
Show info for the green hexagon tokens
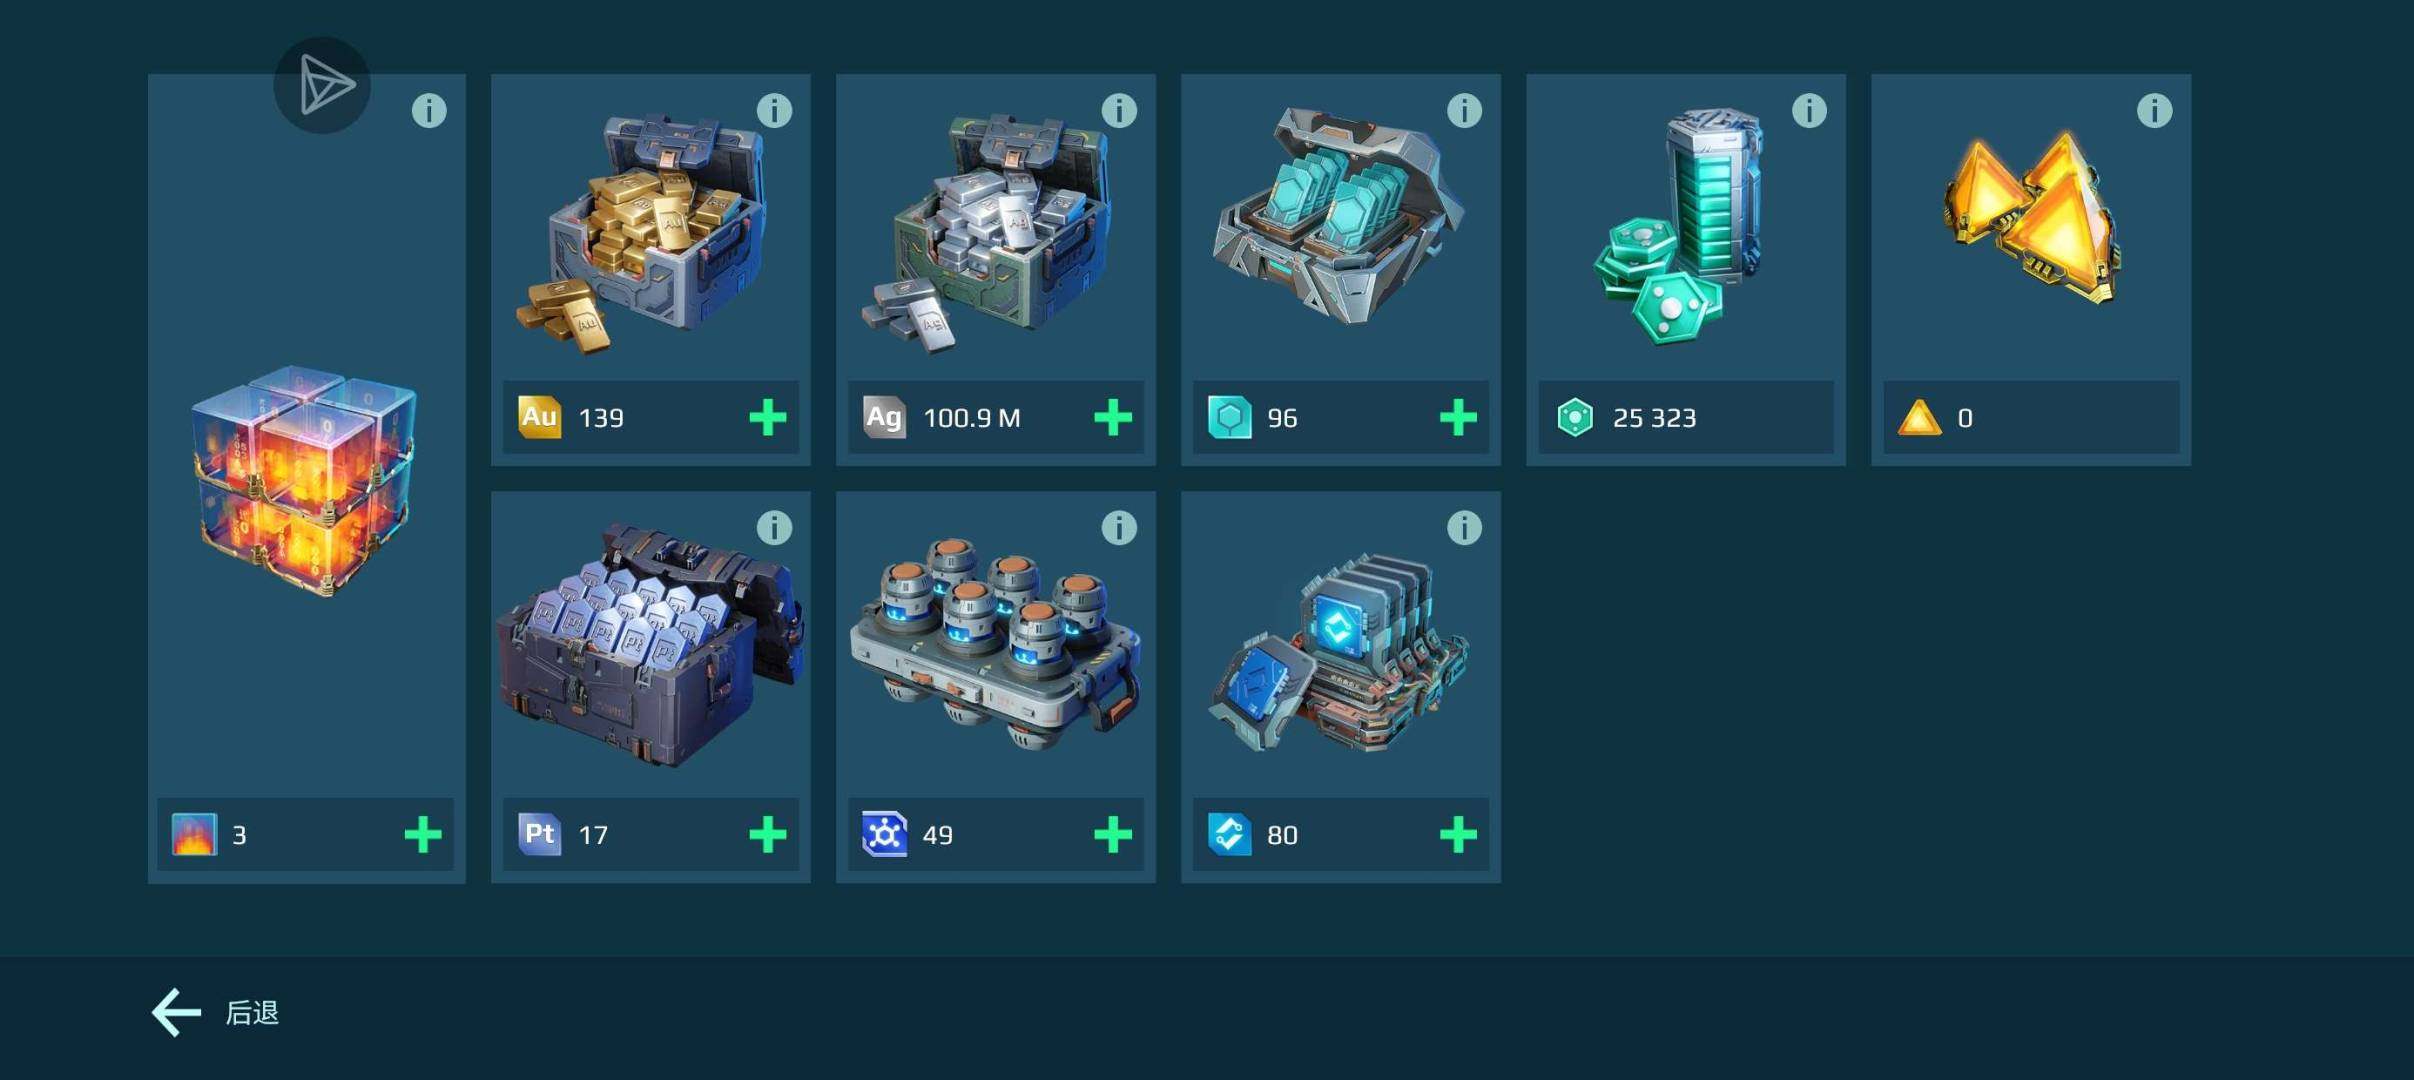pos(1809,110)
